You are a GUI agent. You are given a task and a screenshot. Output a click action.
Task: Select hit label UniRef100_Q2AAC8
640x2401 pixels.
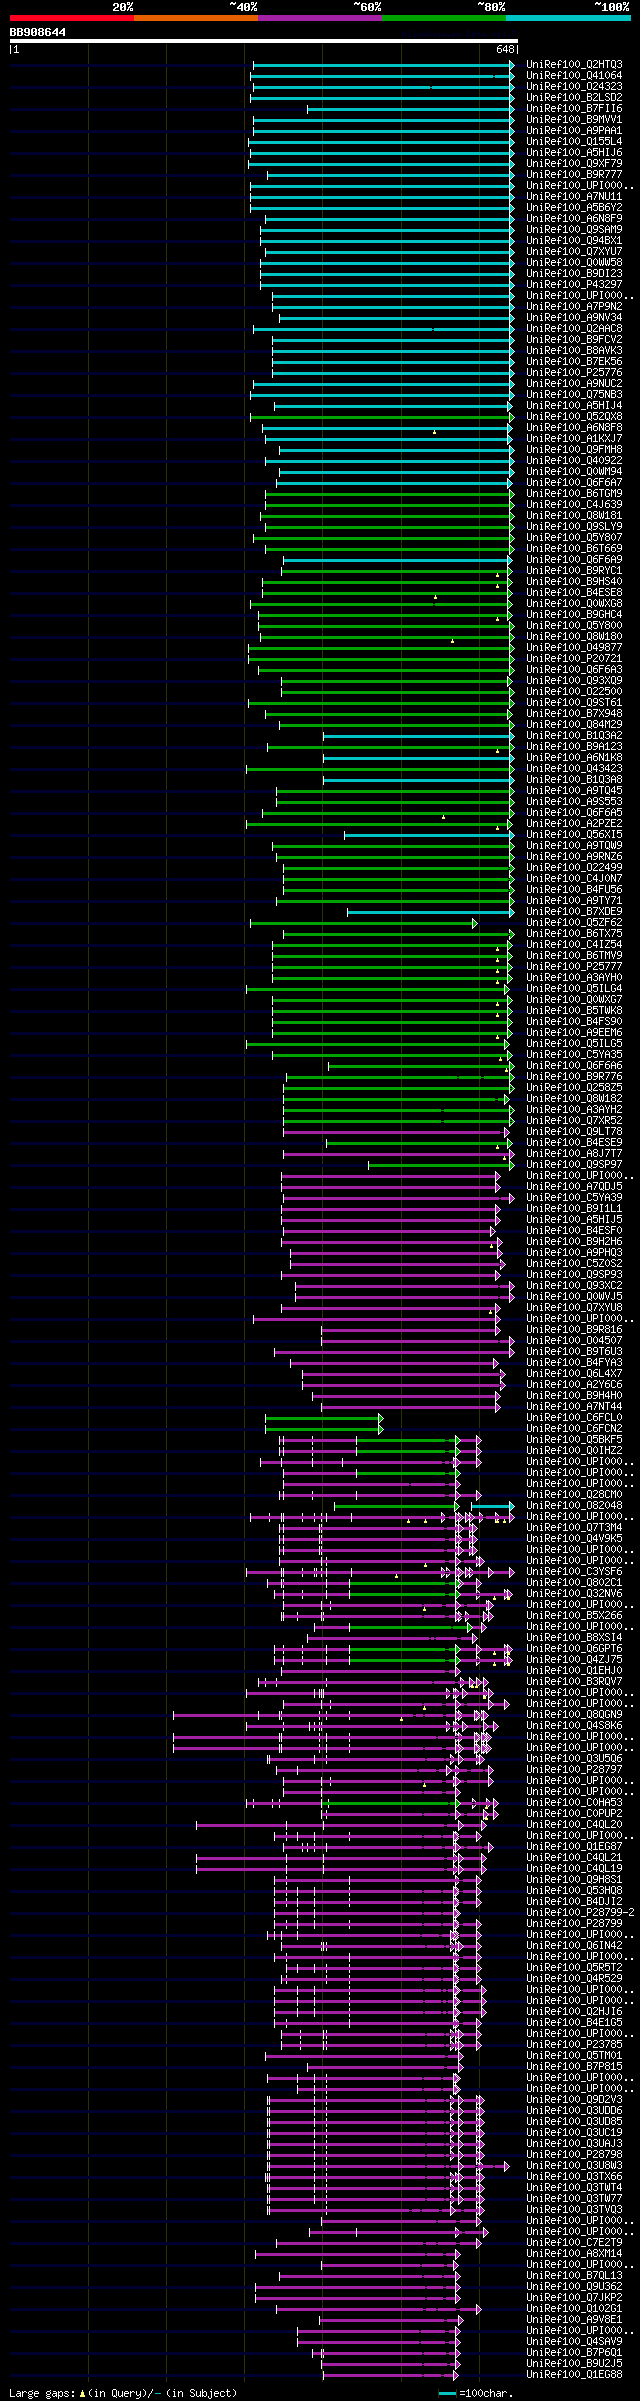574,328
